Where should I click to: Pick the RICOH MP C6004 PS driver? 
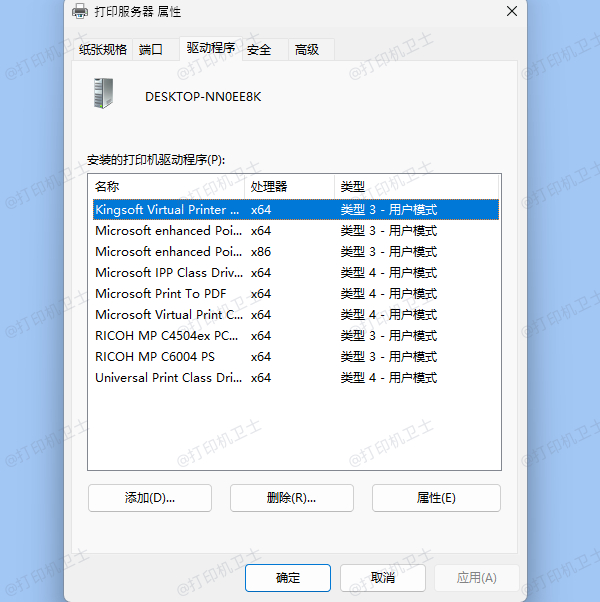[x=155, y=357]
